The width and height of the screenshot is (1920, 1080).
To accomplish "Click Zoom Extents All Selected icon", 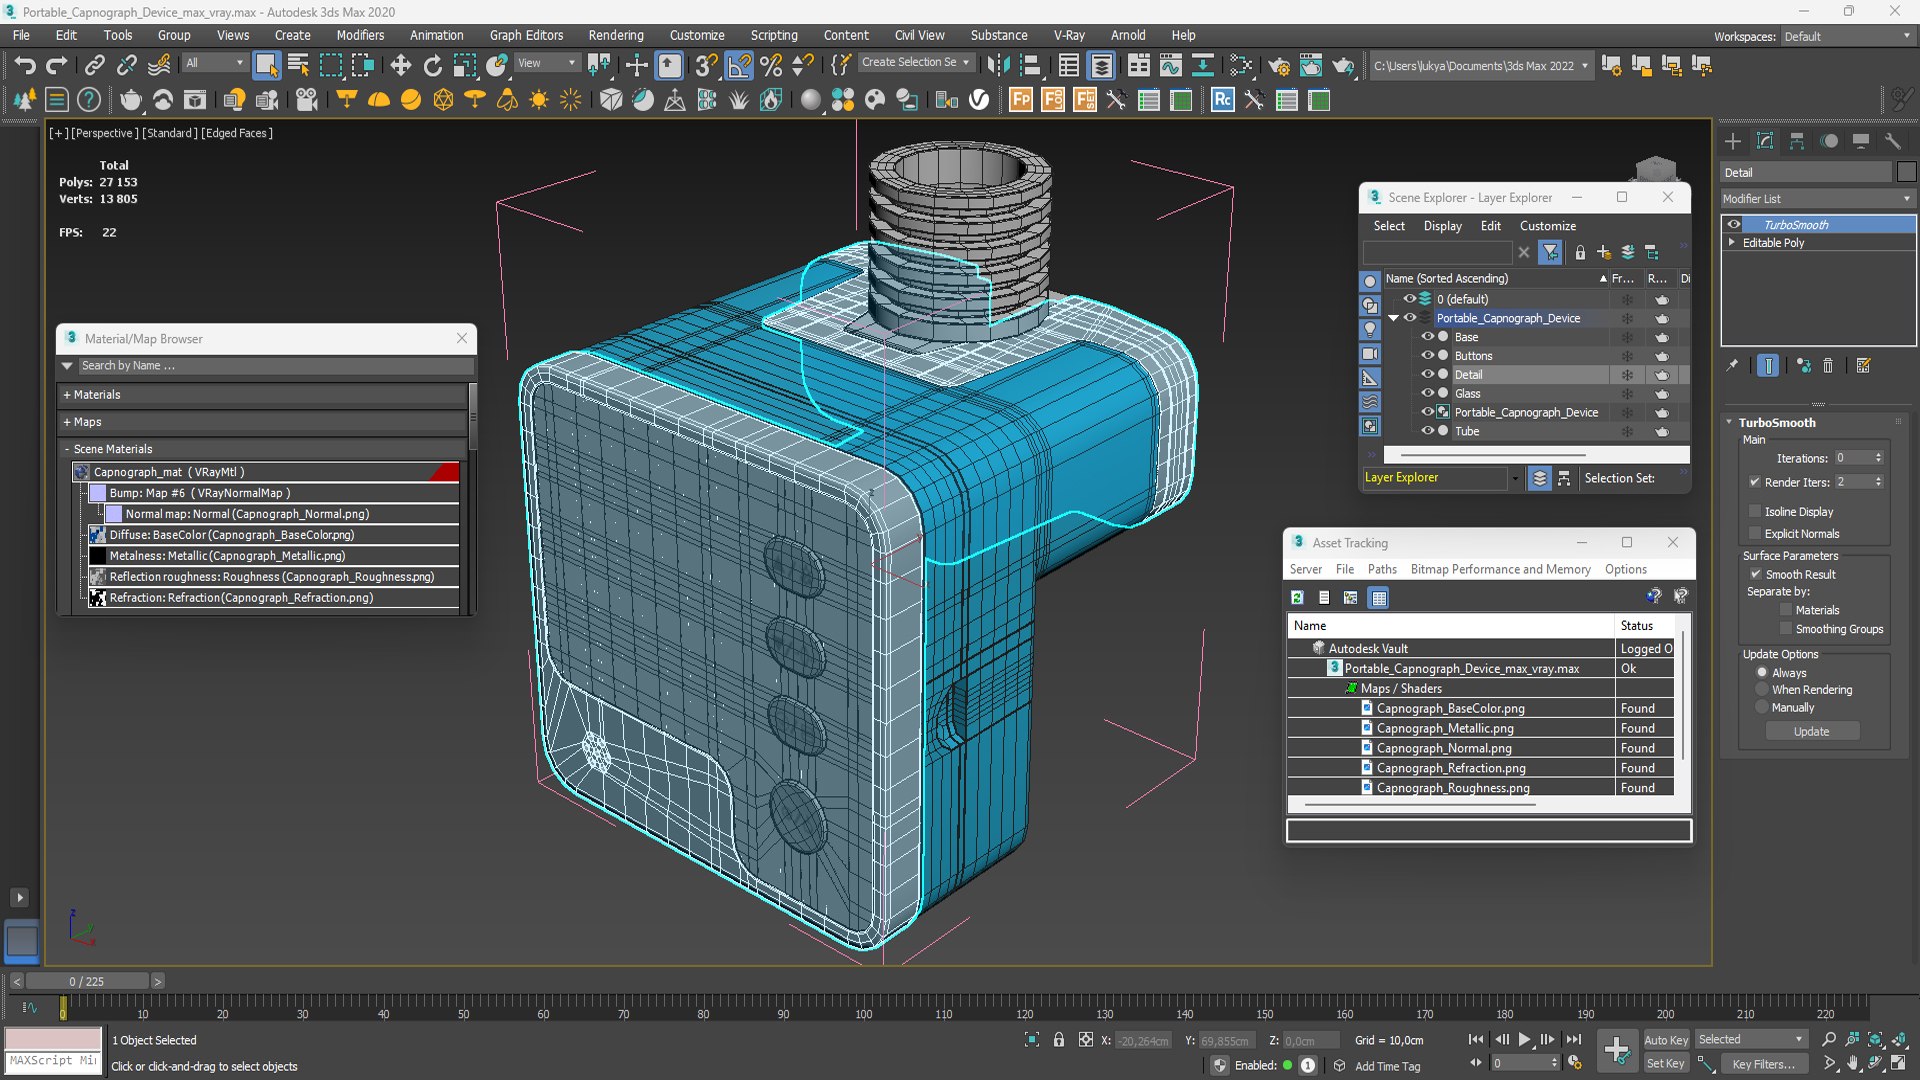I will [1899, 1040].
